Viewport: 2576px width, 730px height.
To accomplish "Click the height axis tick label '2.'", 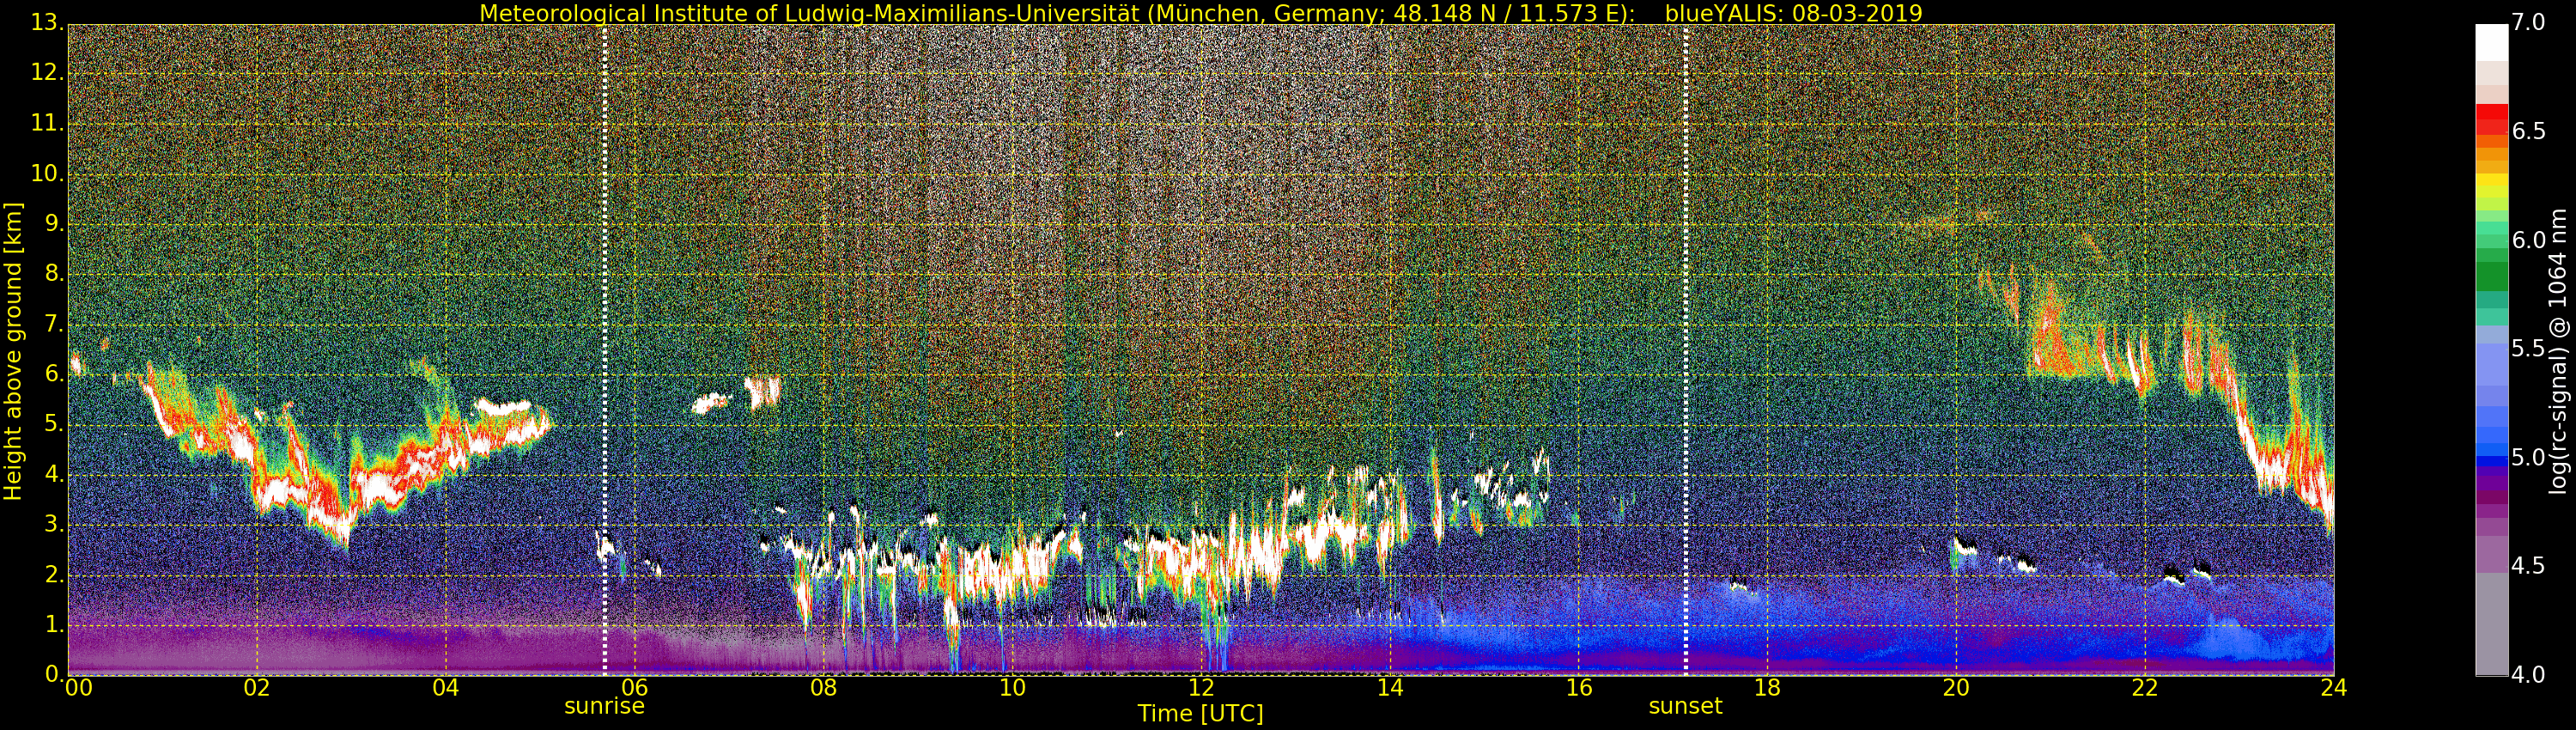I will [x=53, y=574].
